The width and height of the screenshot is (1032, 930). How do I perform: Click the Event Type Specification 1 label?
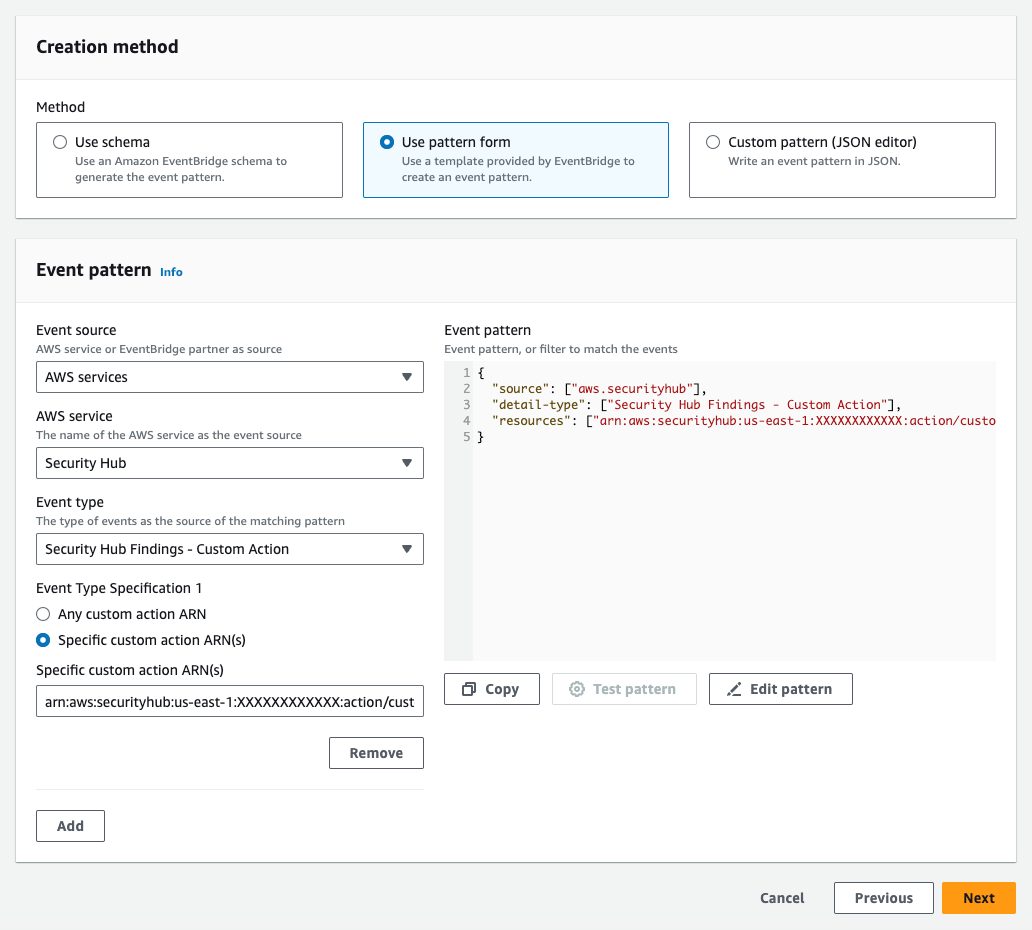click(119, 588)
